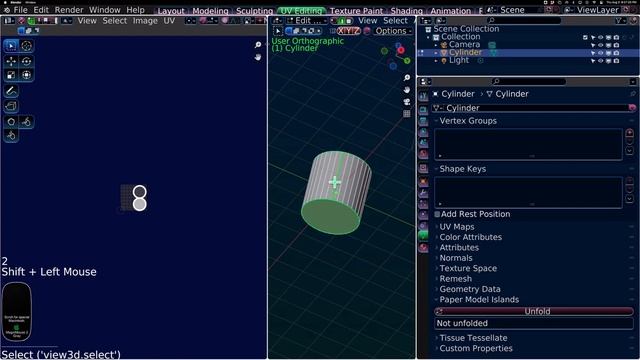Click the properties editor search field

point(529,82)
